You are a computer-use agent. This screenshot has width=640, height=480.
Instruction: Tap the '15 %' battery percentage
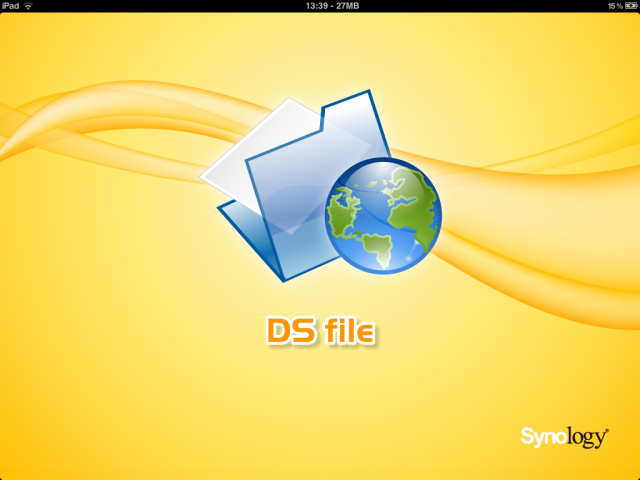coord(615,6)
